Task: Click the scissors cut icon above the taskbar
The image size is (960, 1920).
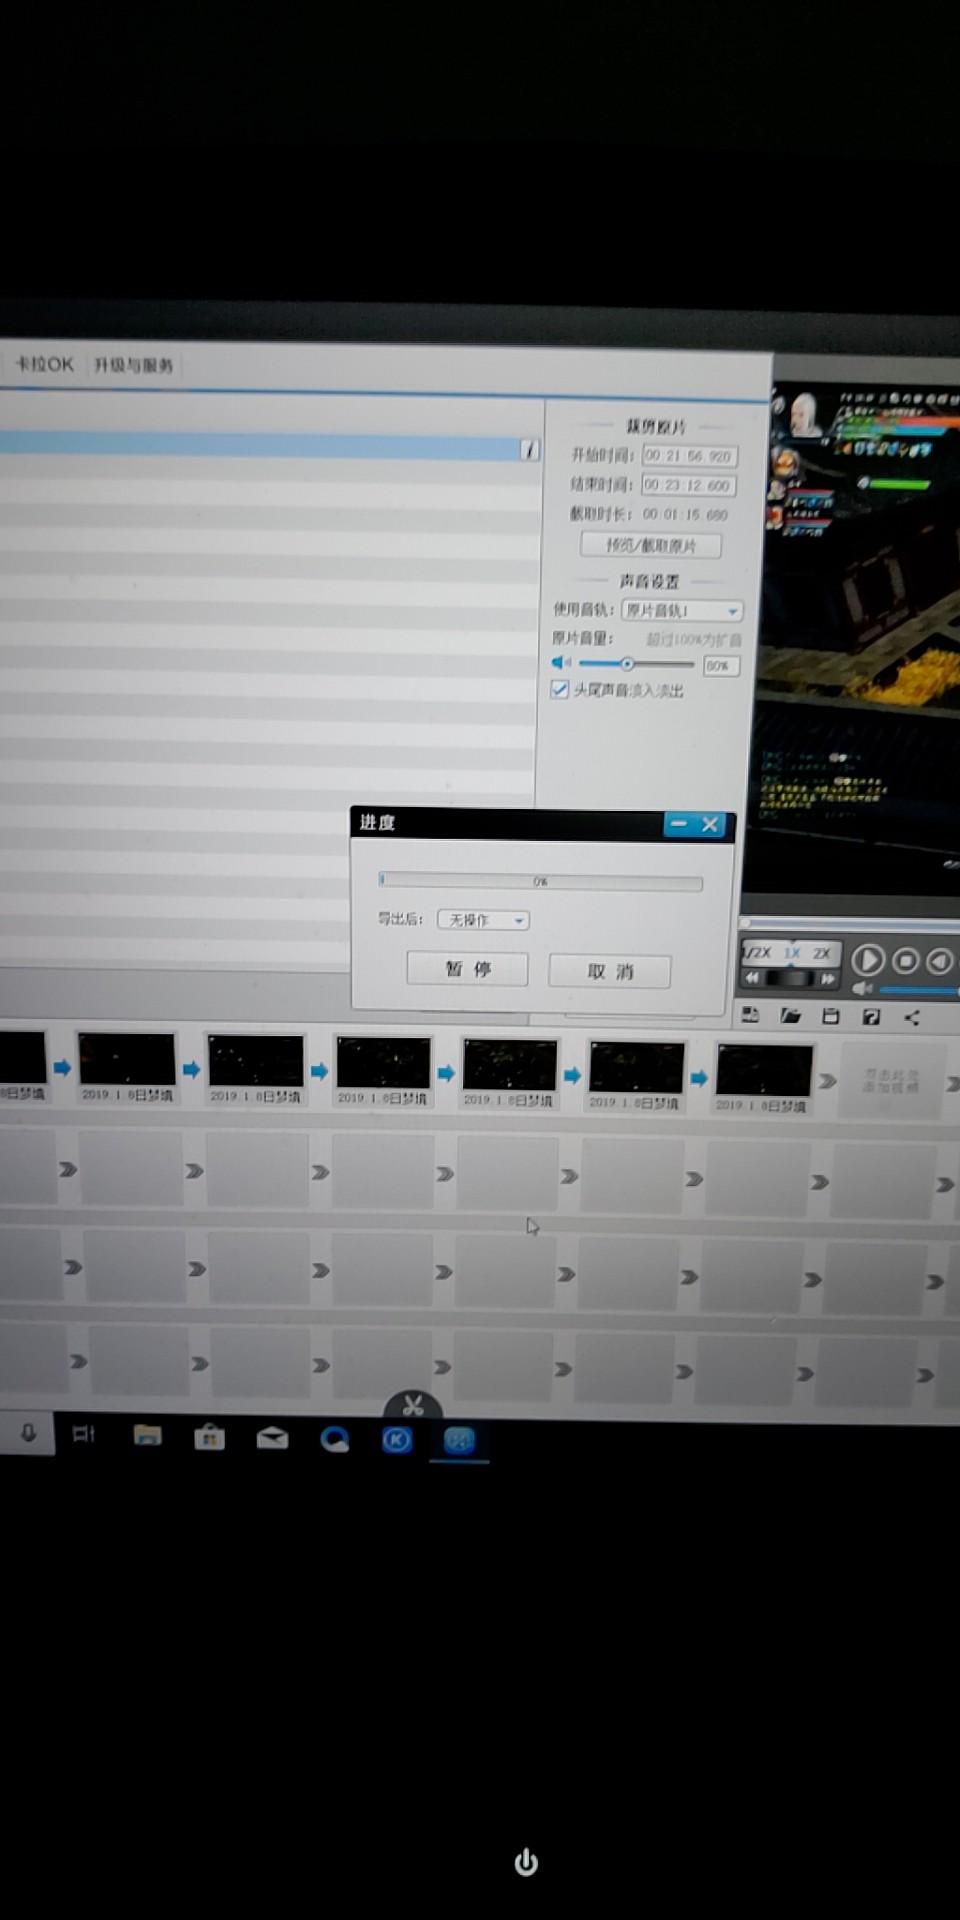Action: click(413, 1405)
